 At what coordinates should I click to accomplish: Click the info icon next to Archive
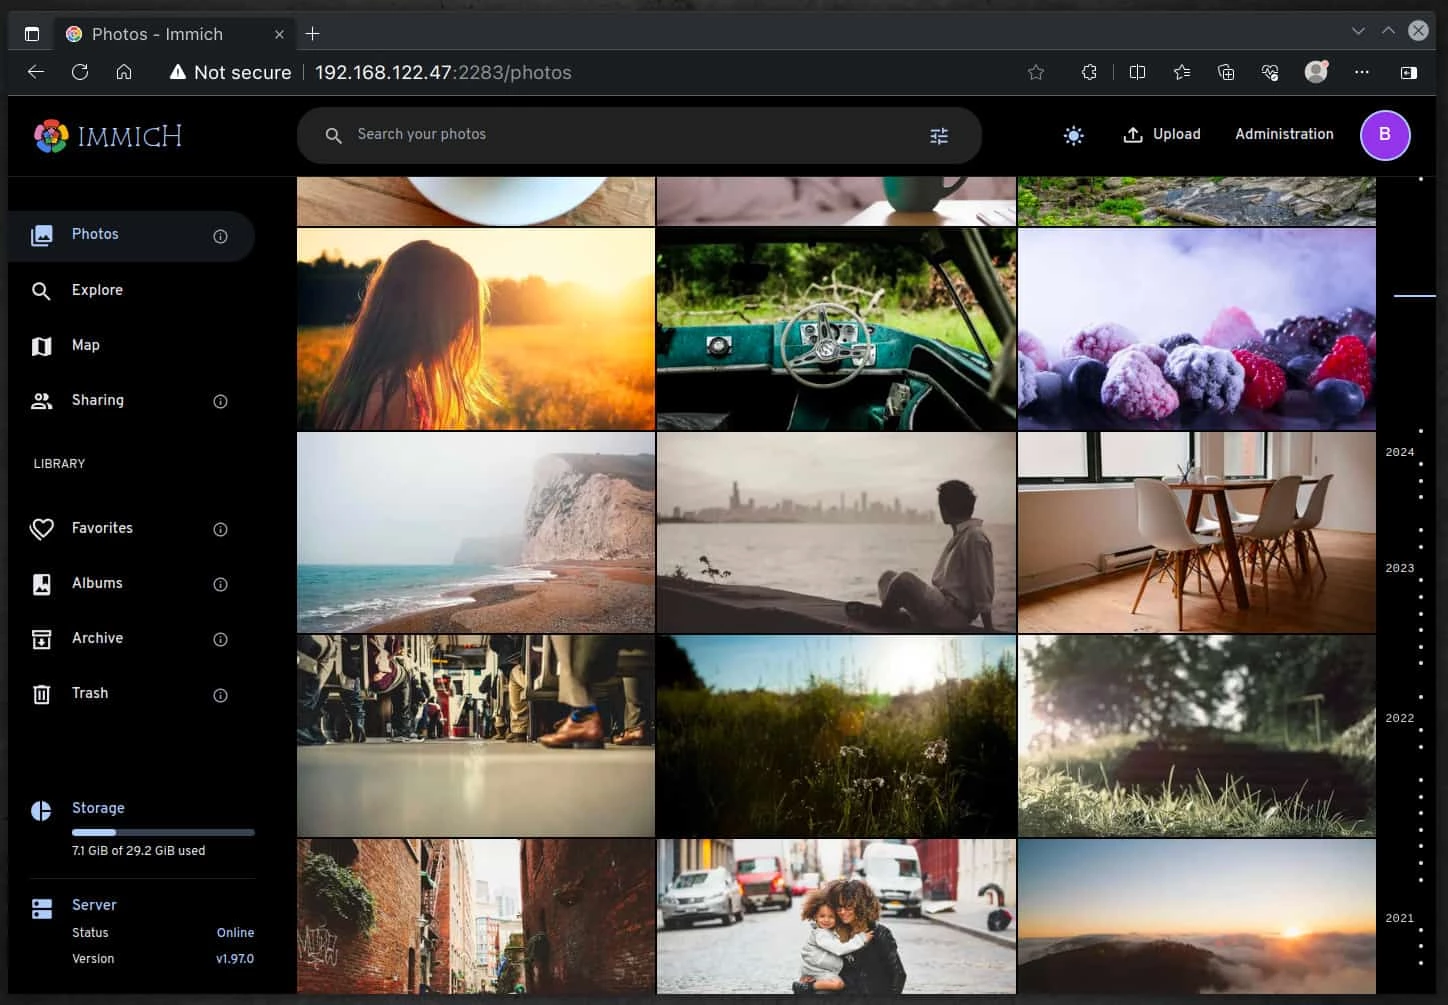pos(220,639)
